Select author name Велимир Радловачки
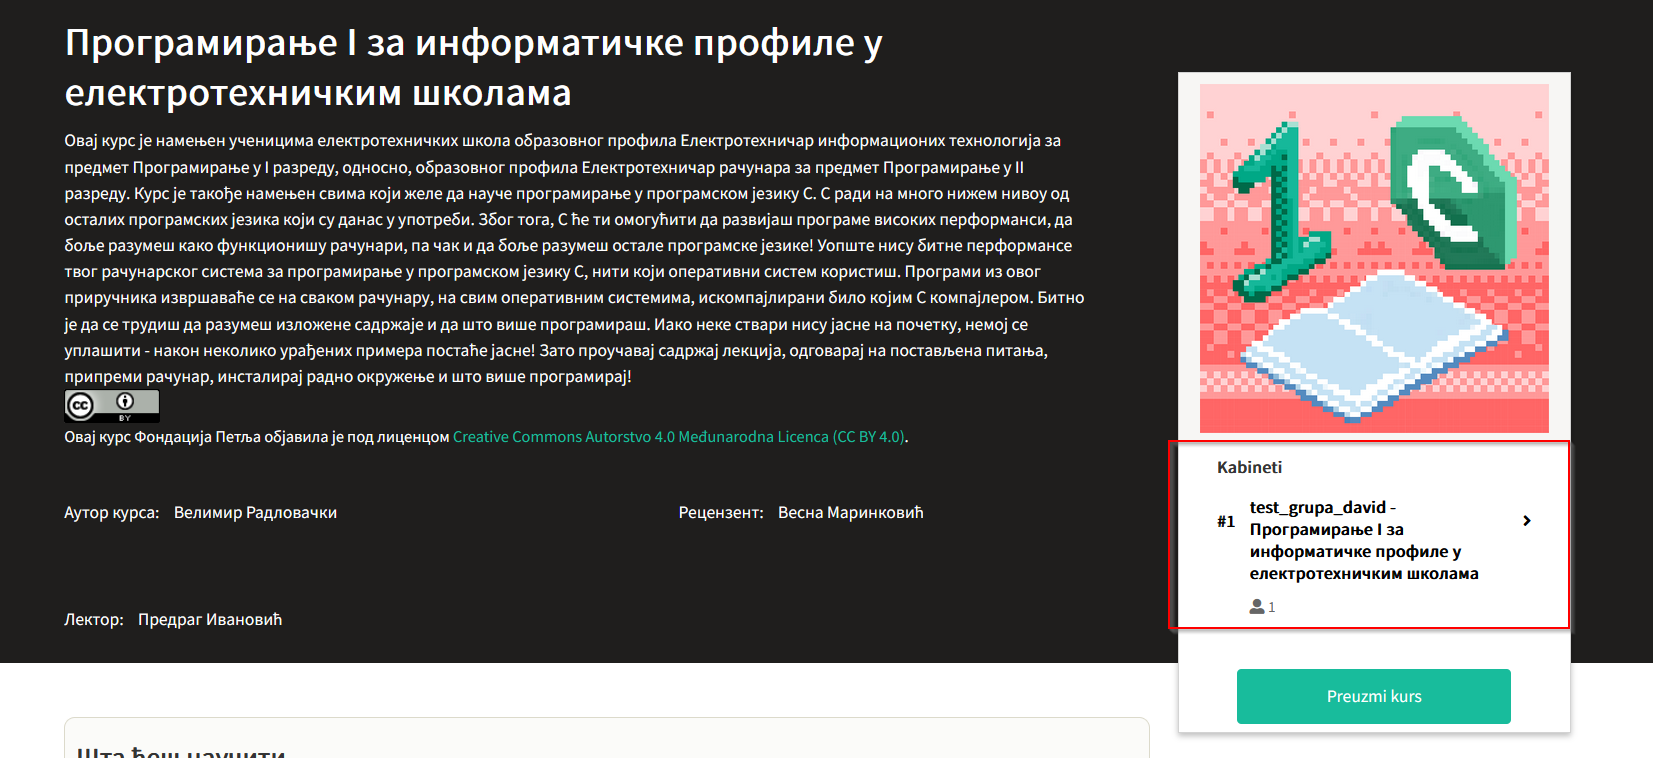 click(x=255, y=513)
